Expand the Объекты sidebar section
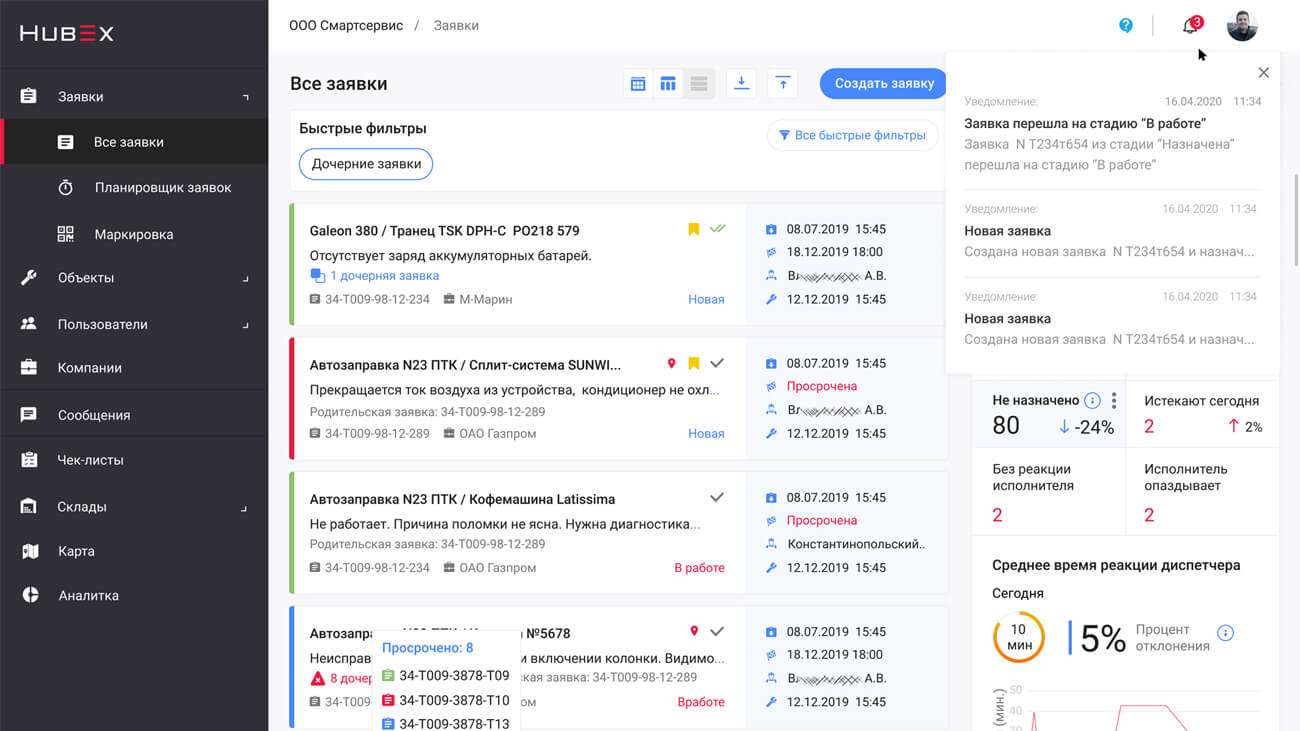Image resolution: width=1300 pixels, height=731 pixels. click(134, 278)
